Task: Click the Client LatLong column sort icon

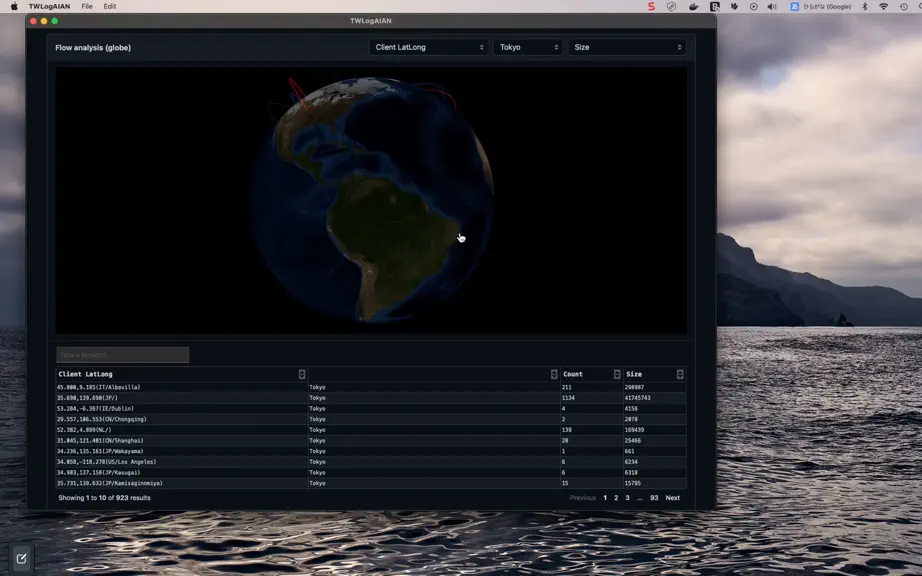Action: tap(302, 374)
